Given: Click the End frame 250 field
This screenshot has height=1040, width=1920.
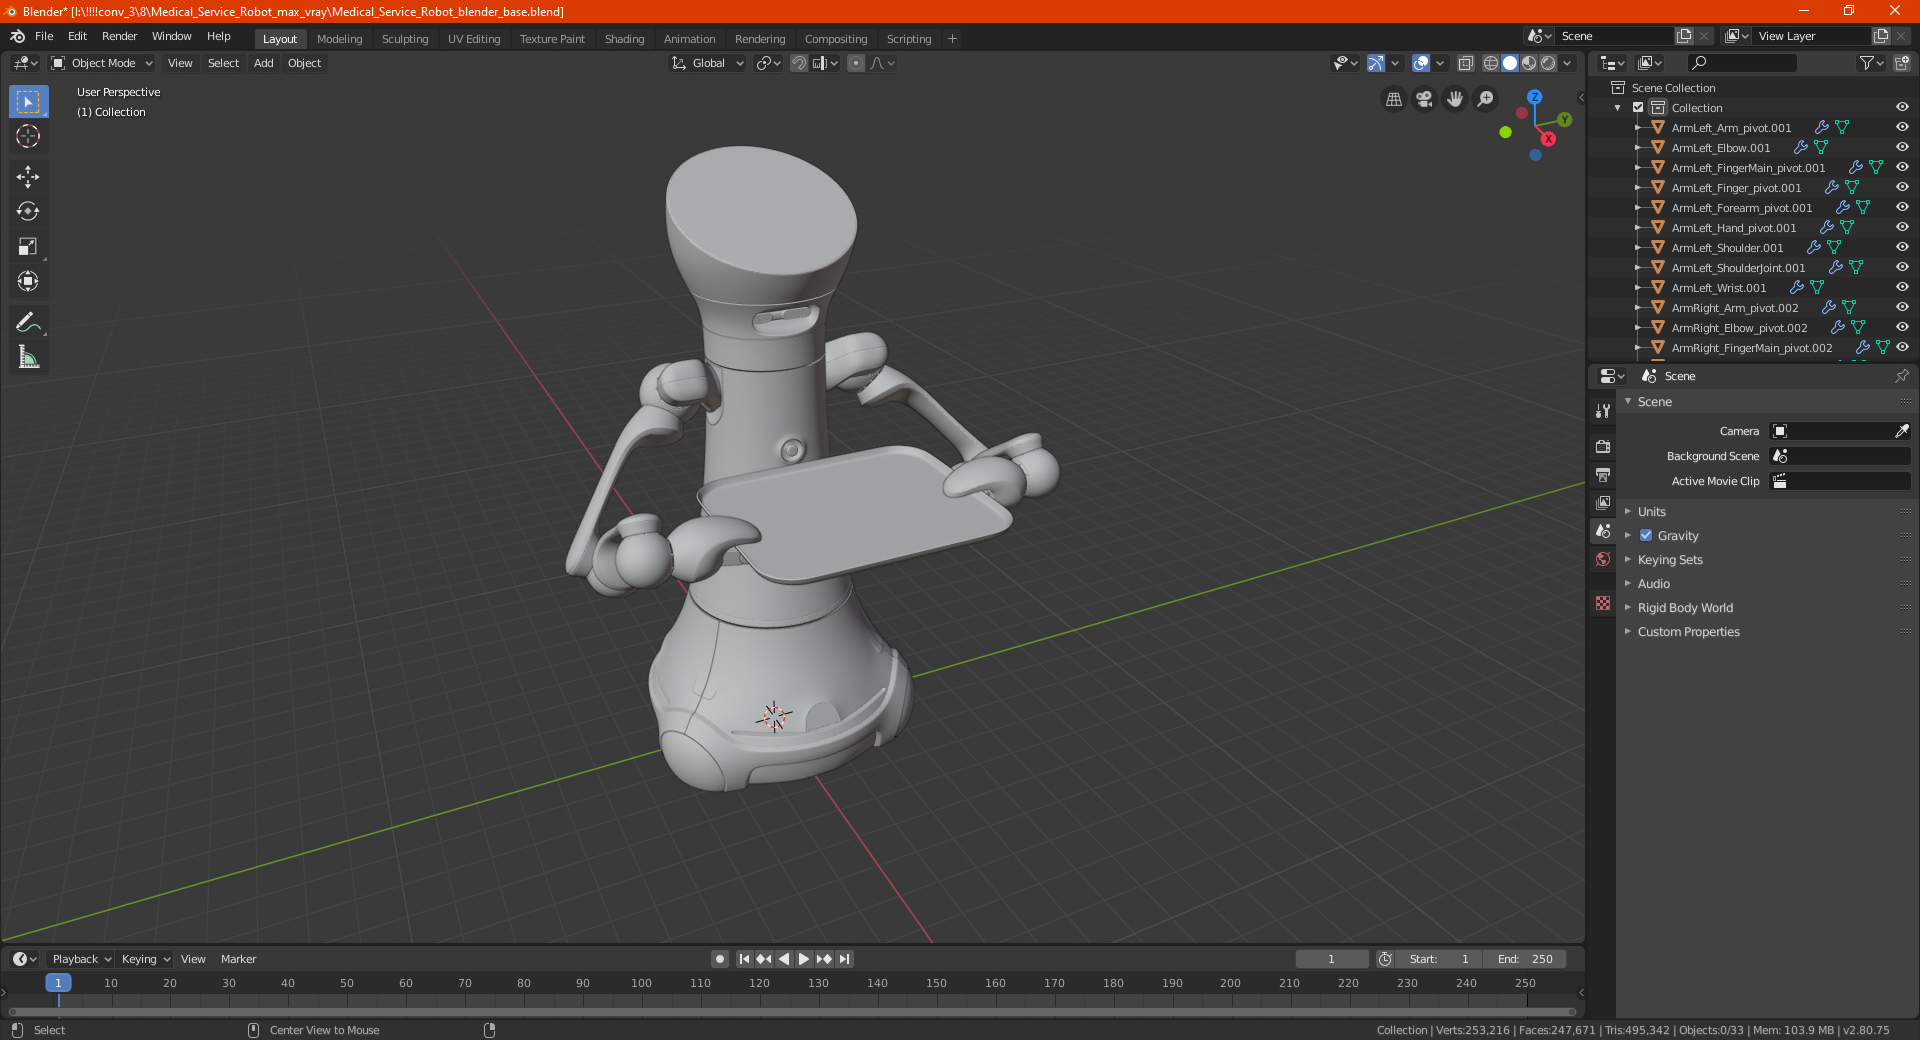Looking at the screenshot, I should [x=1525, y=959].
